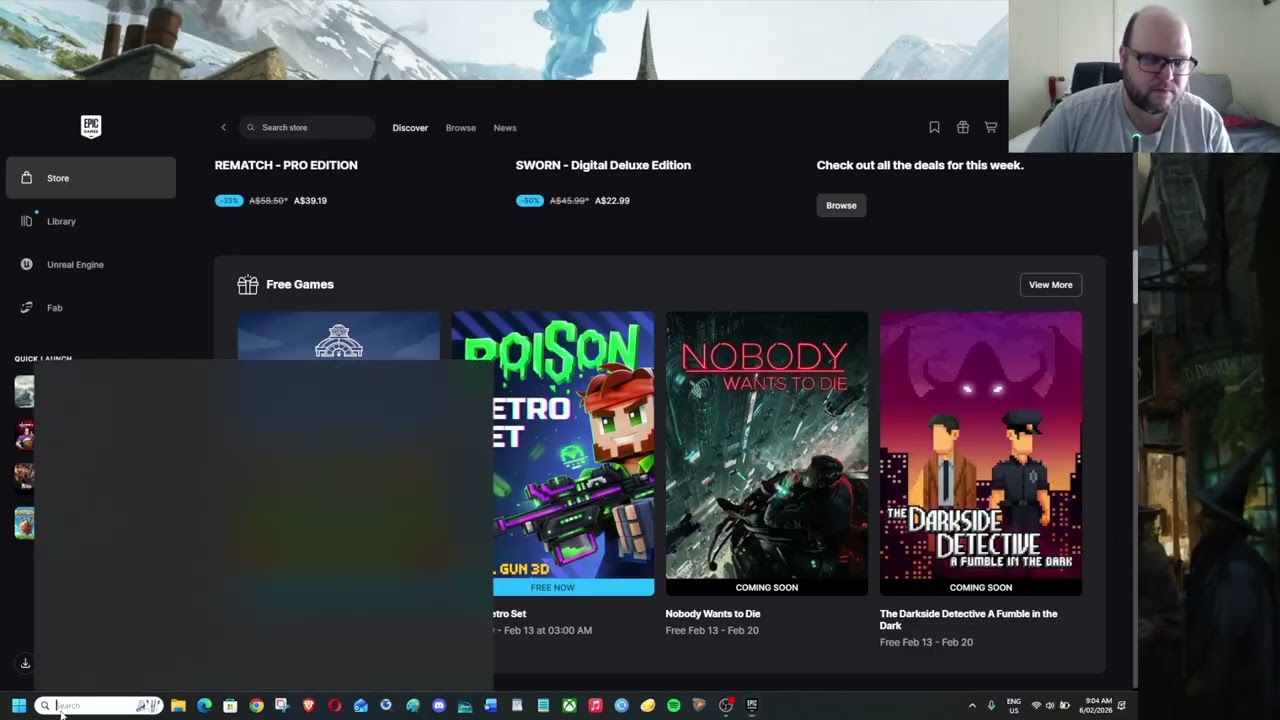Open the Poison Retro Set cover art

pyautogui.click(x=573, y=445)
